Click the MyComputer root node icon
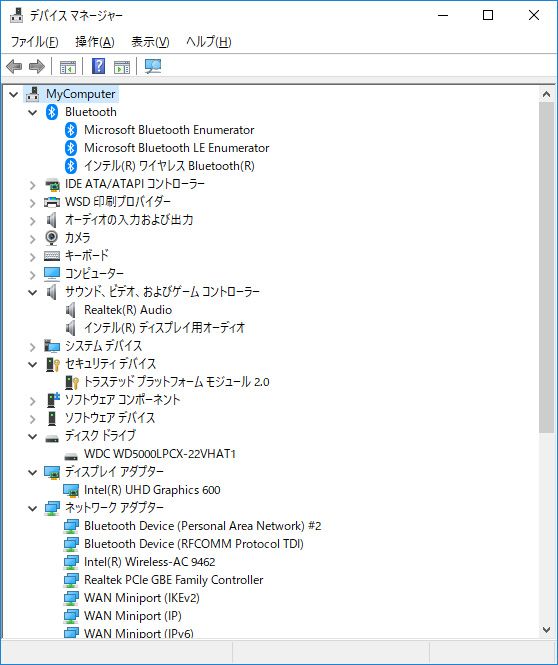Viewport: 558px width, 665px height. pyautogui.click(x=33, y=94)
